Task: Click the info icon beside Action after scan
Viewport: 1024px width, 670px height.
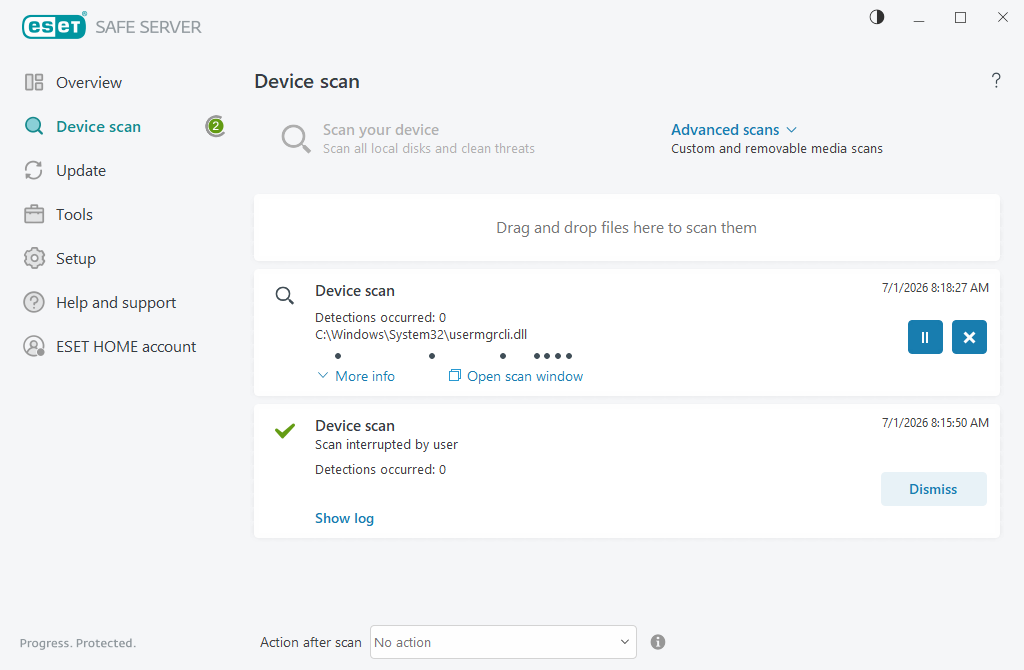Action: [658, 642]
